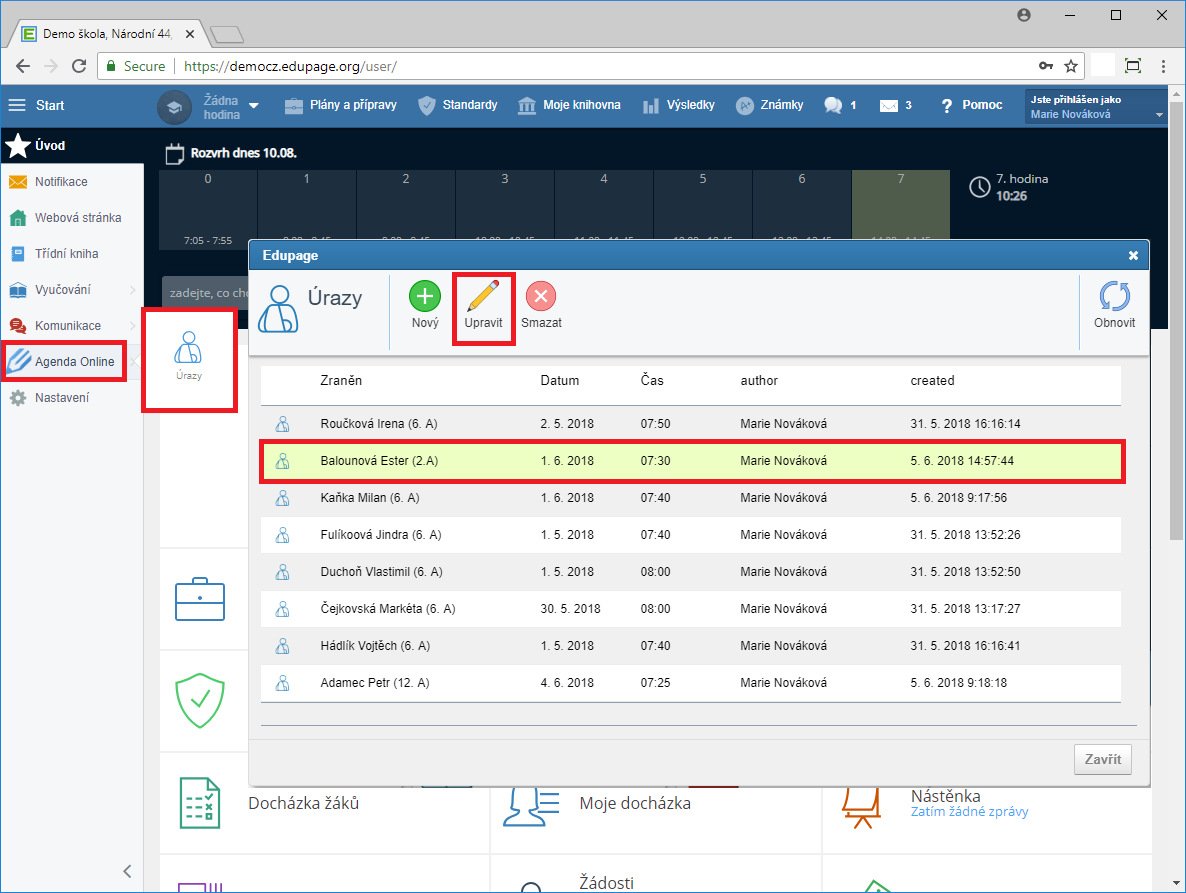This screenshot has height=893, width=1186.
Task: Open the Úrazy tile icon
Action: click(188, 349)
